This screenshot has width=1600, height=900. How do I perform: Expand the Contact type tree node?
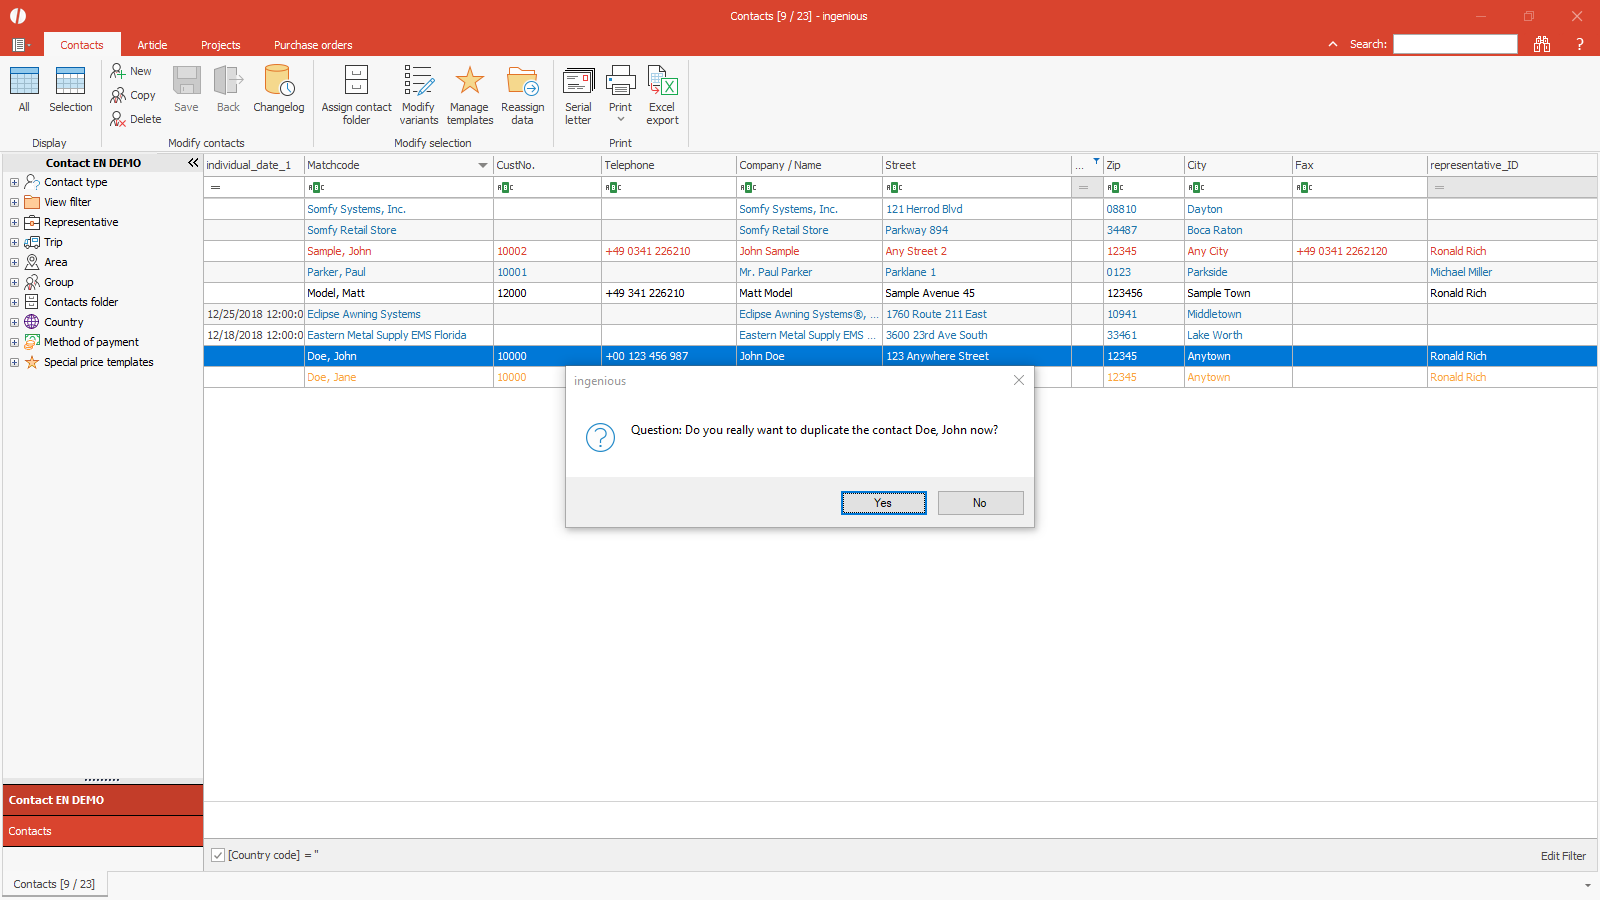[14, 182]
